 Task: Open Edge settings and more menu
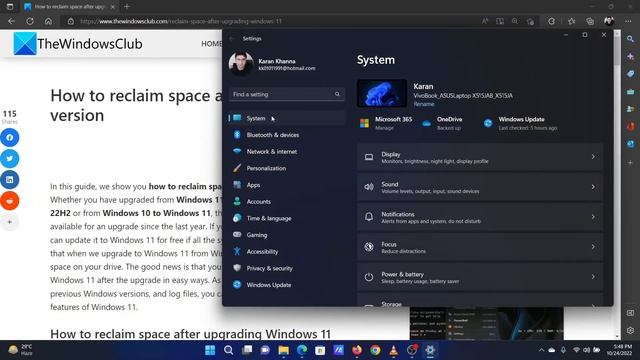click(x=628, y=21)
